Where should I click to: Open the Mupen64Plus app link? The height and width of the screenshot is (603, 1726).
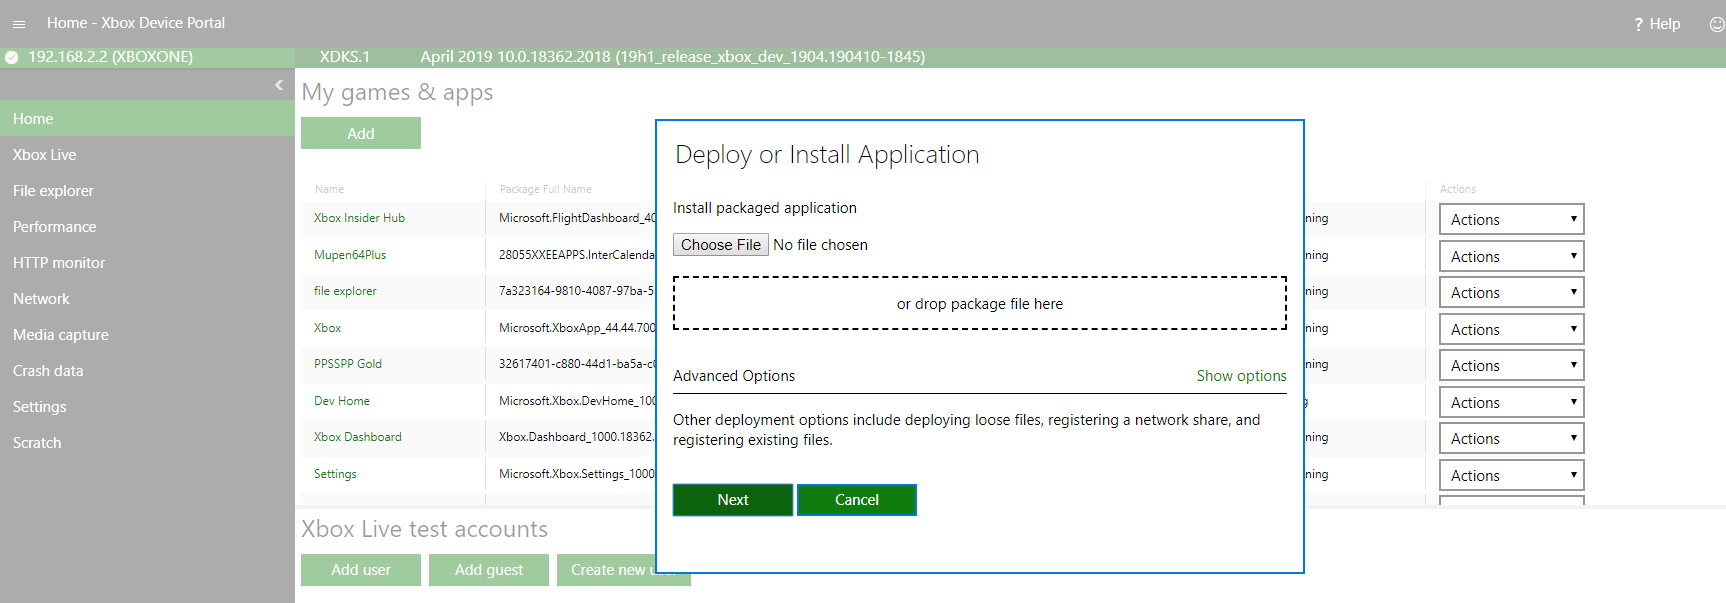[350, 255]
